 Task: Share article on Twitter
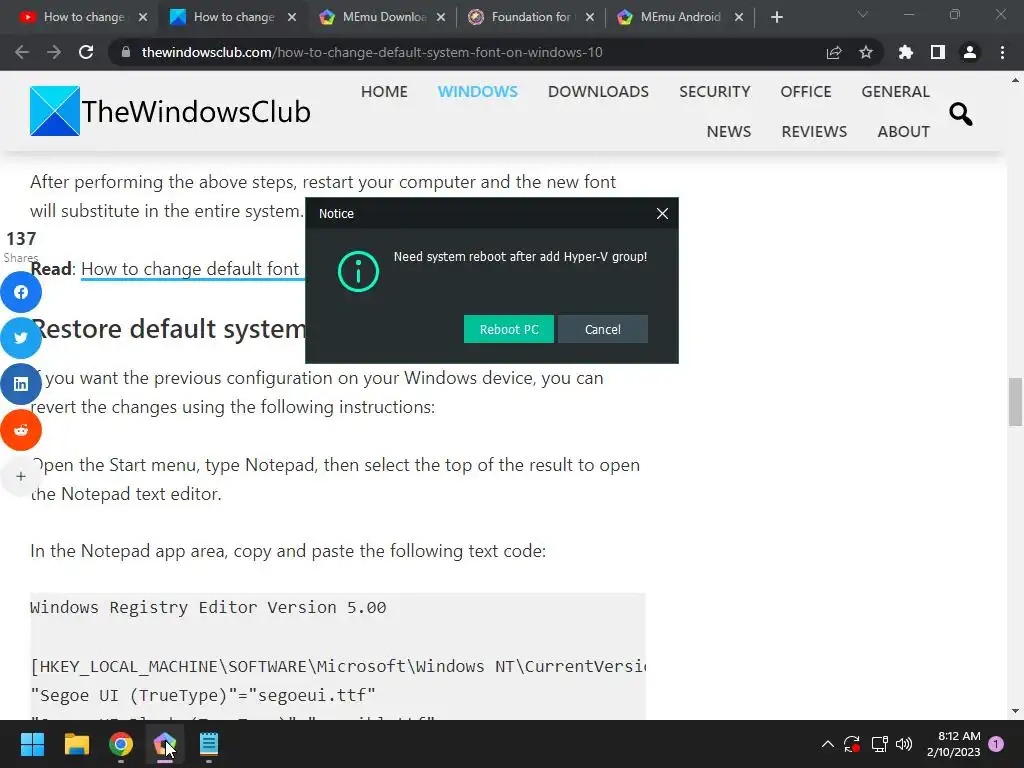point(21,338)
